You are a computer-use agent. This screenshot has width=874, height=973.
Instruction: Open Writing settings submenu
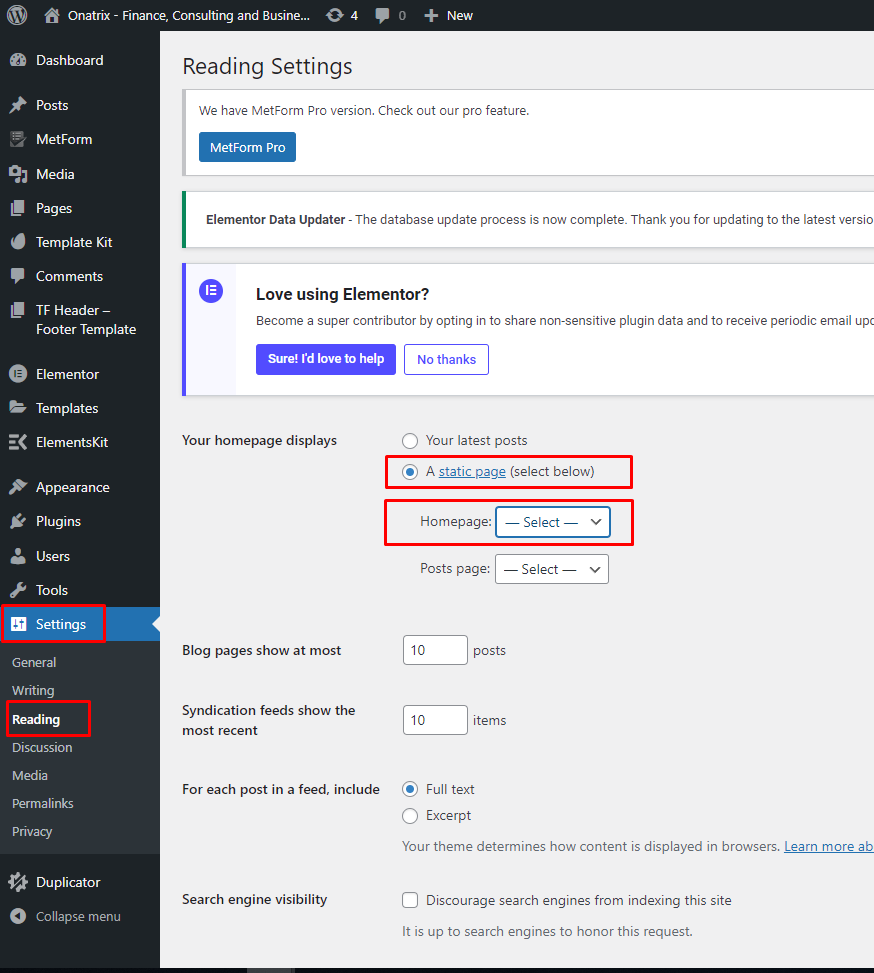pyautogui.click(x=33, y=690)
